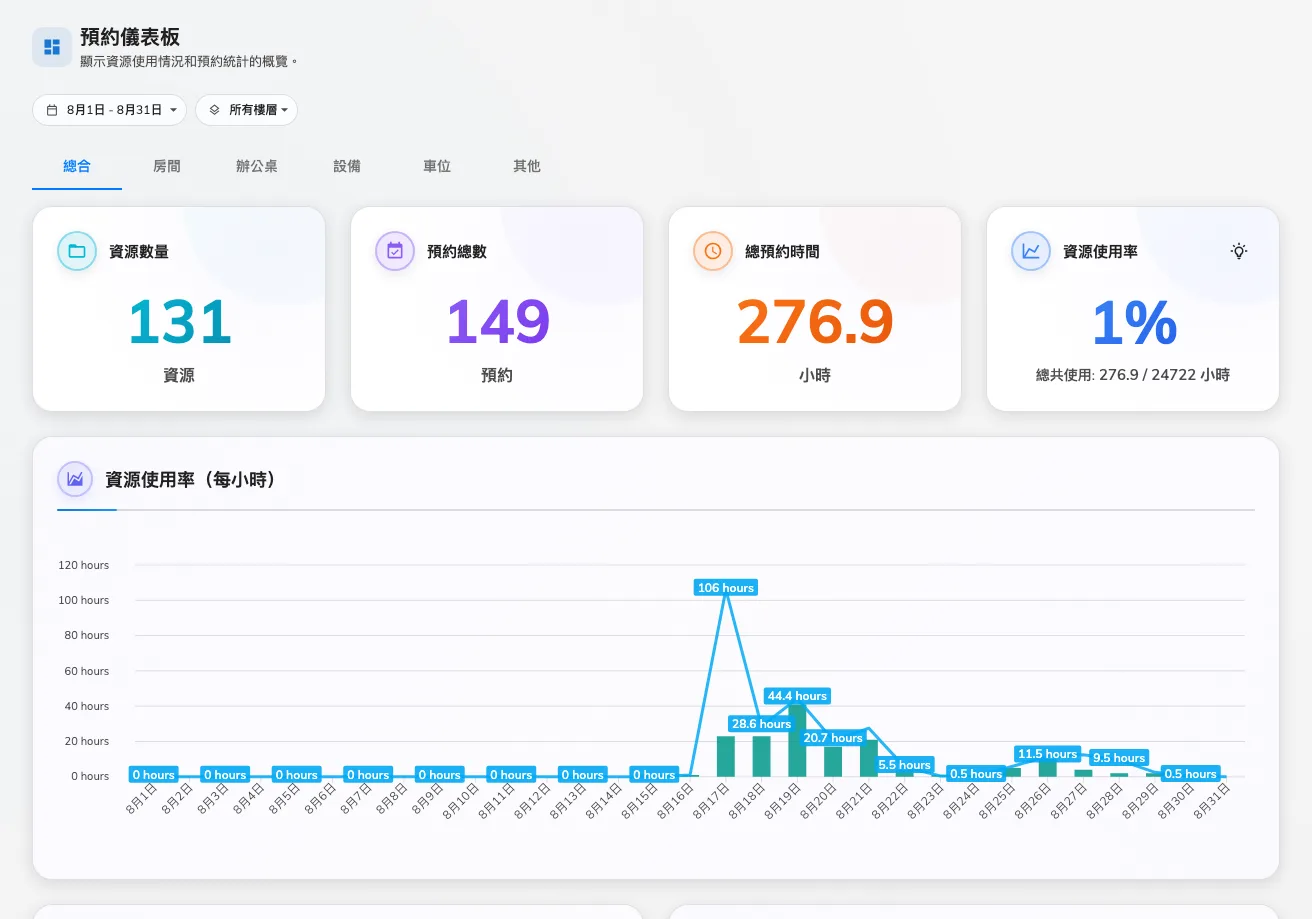Viewport: 1312px width, 919px height.
Task: Click the 28.6 hours data label
Action: (x=761, y=724)
